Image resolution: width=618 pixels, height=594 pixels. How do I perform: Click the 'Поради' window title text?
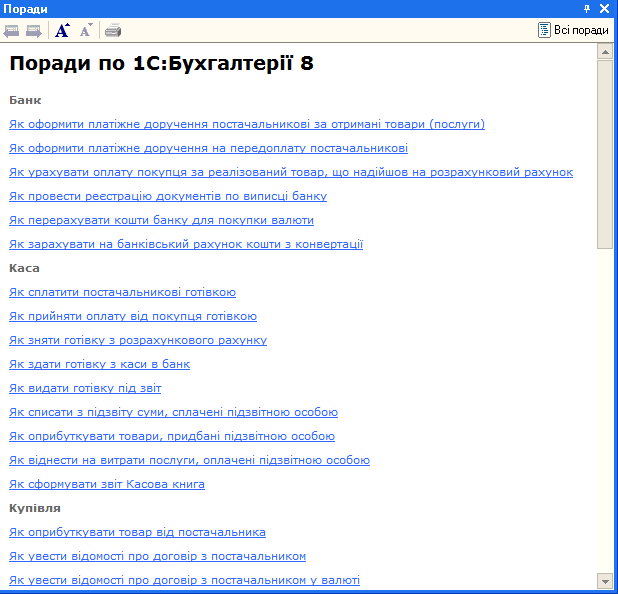click(25, 9)
